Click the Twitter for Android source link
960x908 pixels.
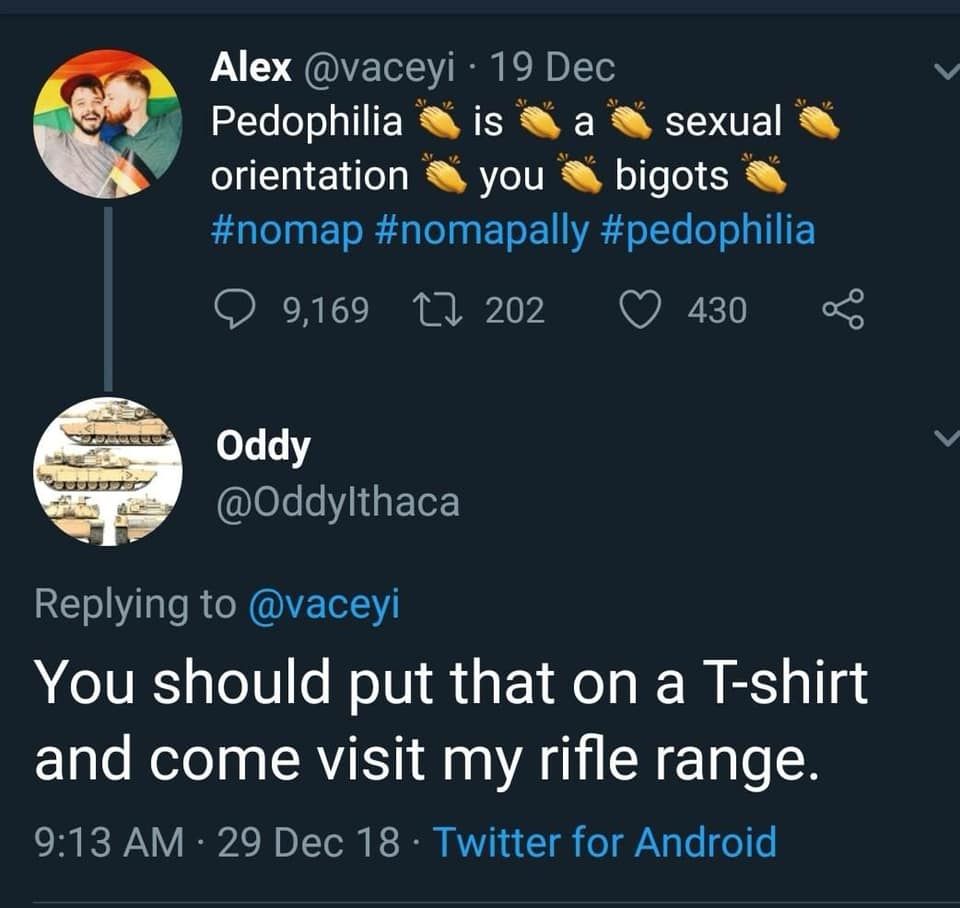click(604, 841)
